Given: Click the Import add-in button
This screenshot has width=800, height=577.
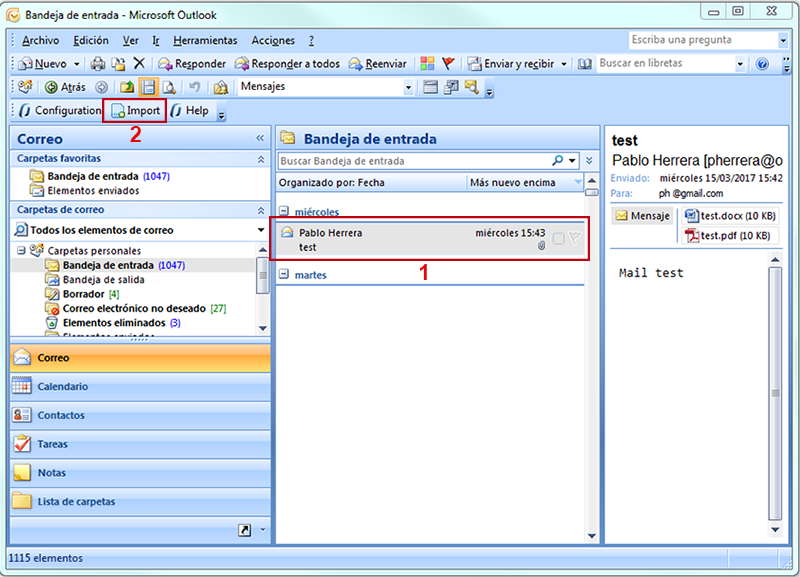Looking at the screenshot, I should (135, 111).
